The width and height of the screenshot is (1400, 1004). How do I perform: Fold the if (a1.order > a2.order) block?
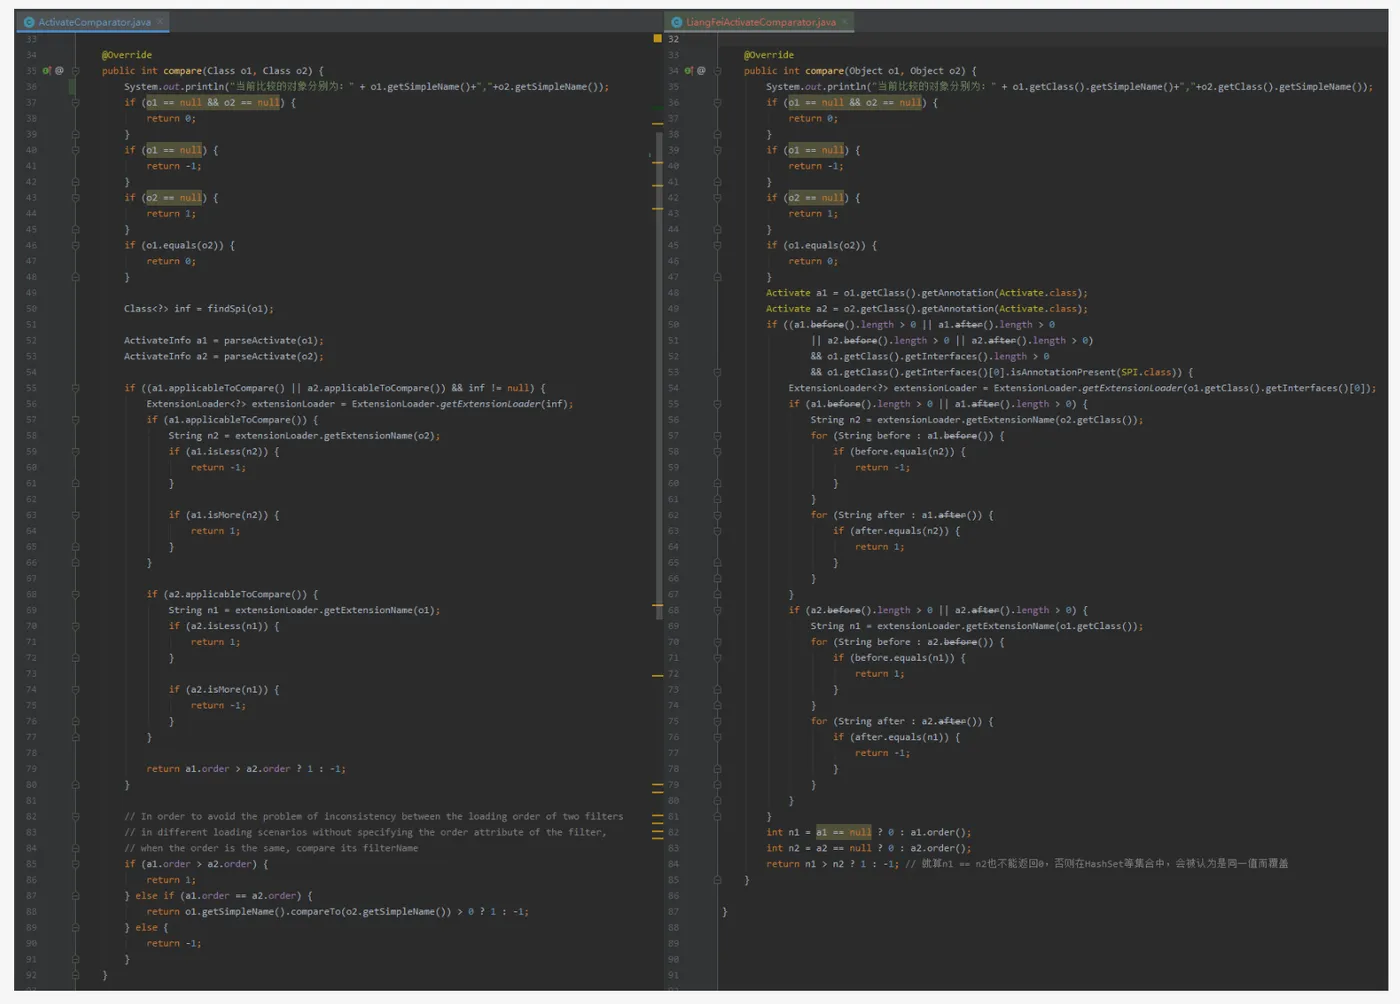[75, 864]
